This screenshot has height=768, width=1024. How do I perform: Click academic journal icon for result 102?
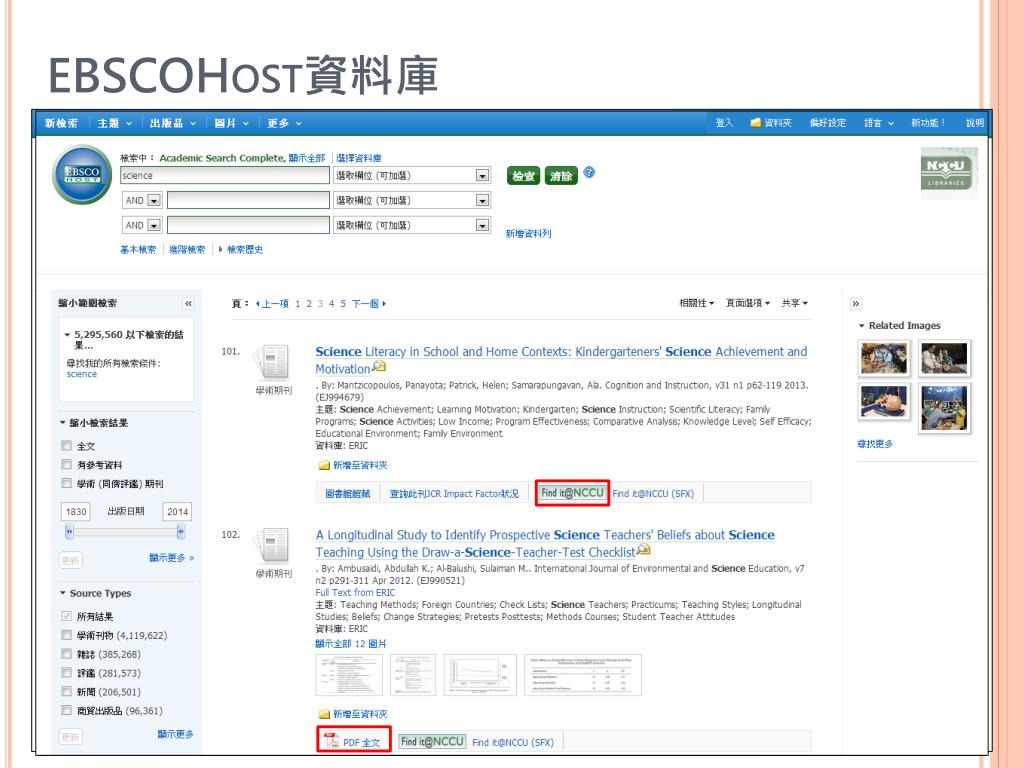click(272, 546)
